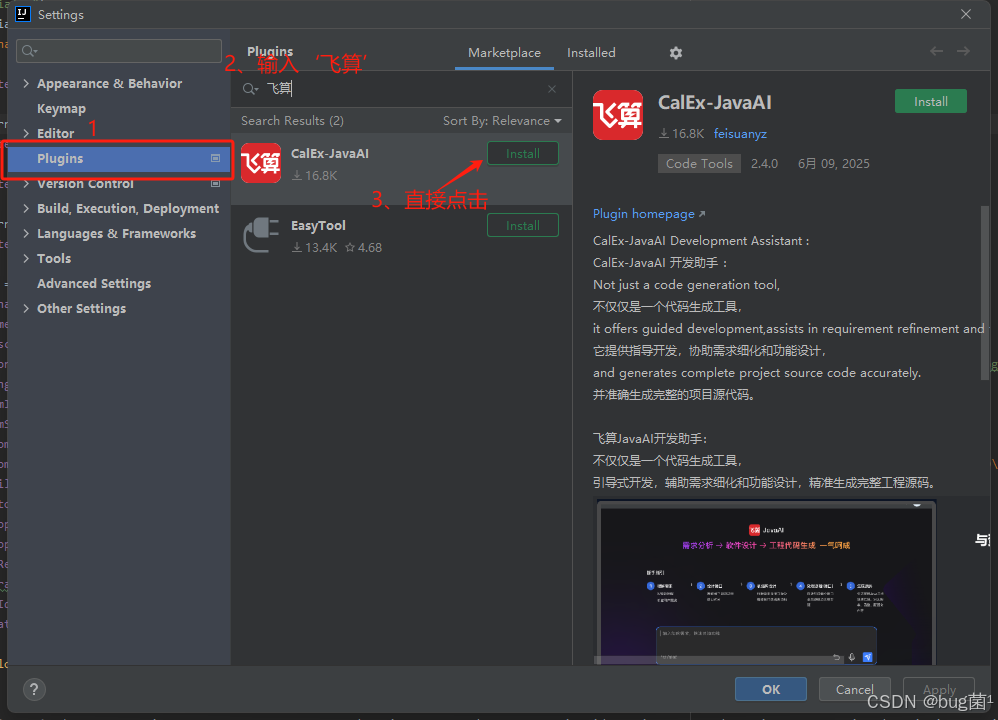Click the large CalEx-JavaAI logo in details
Viewport: 998px width, 720px height.
(617, 115)
